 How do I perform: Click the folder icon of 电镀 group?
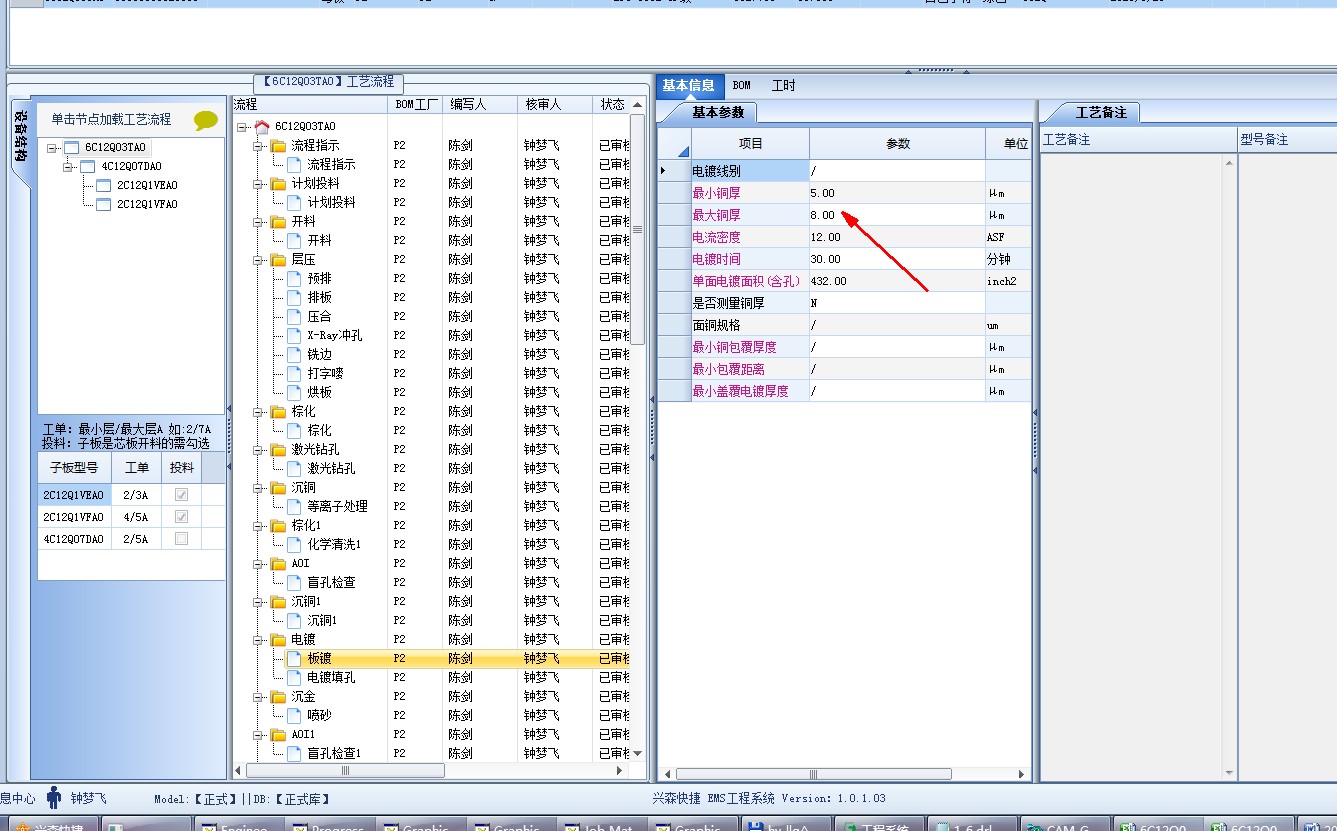278,639
